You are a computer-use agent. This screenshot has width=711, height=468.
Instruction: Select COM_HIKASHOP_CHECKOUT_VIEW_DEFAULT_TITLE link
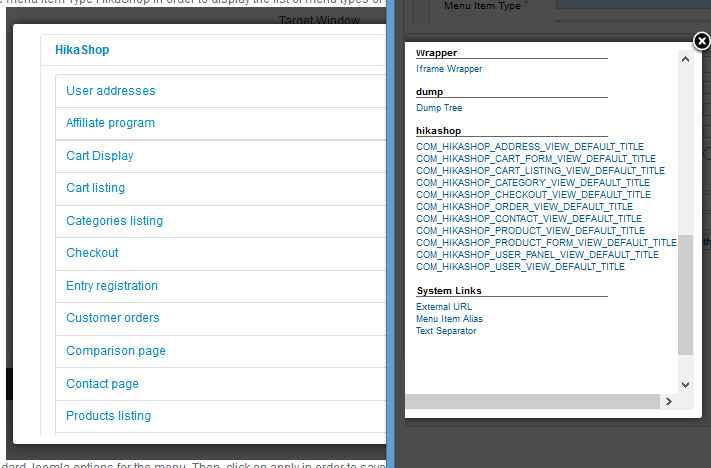533,195
